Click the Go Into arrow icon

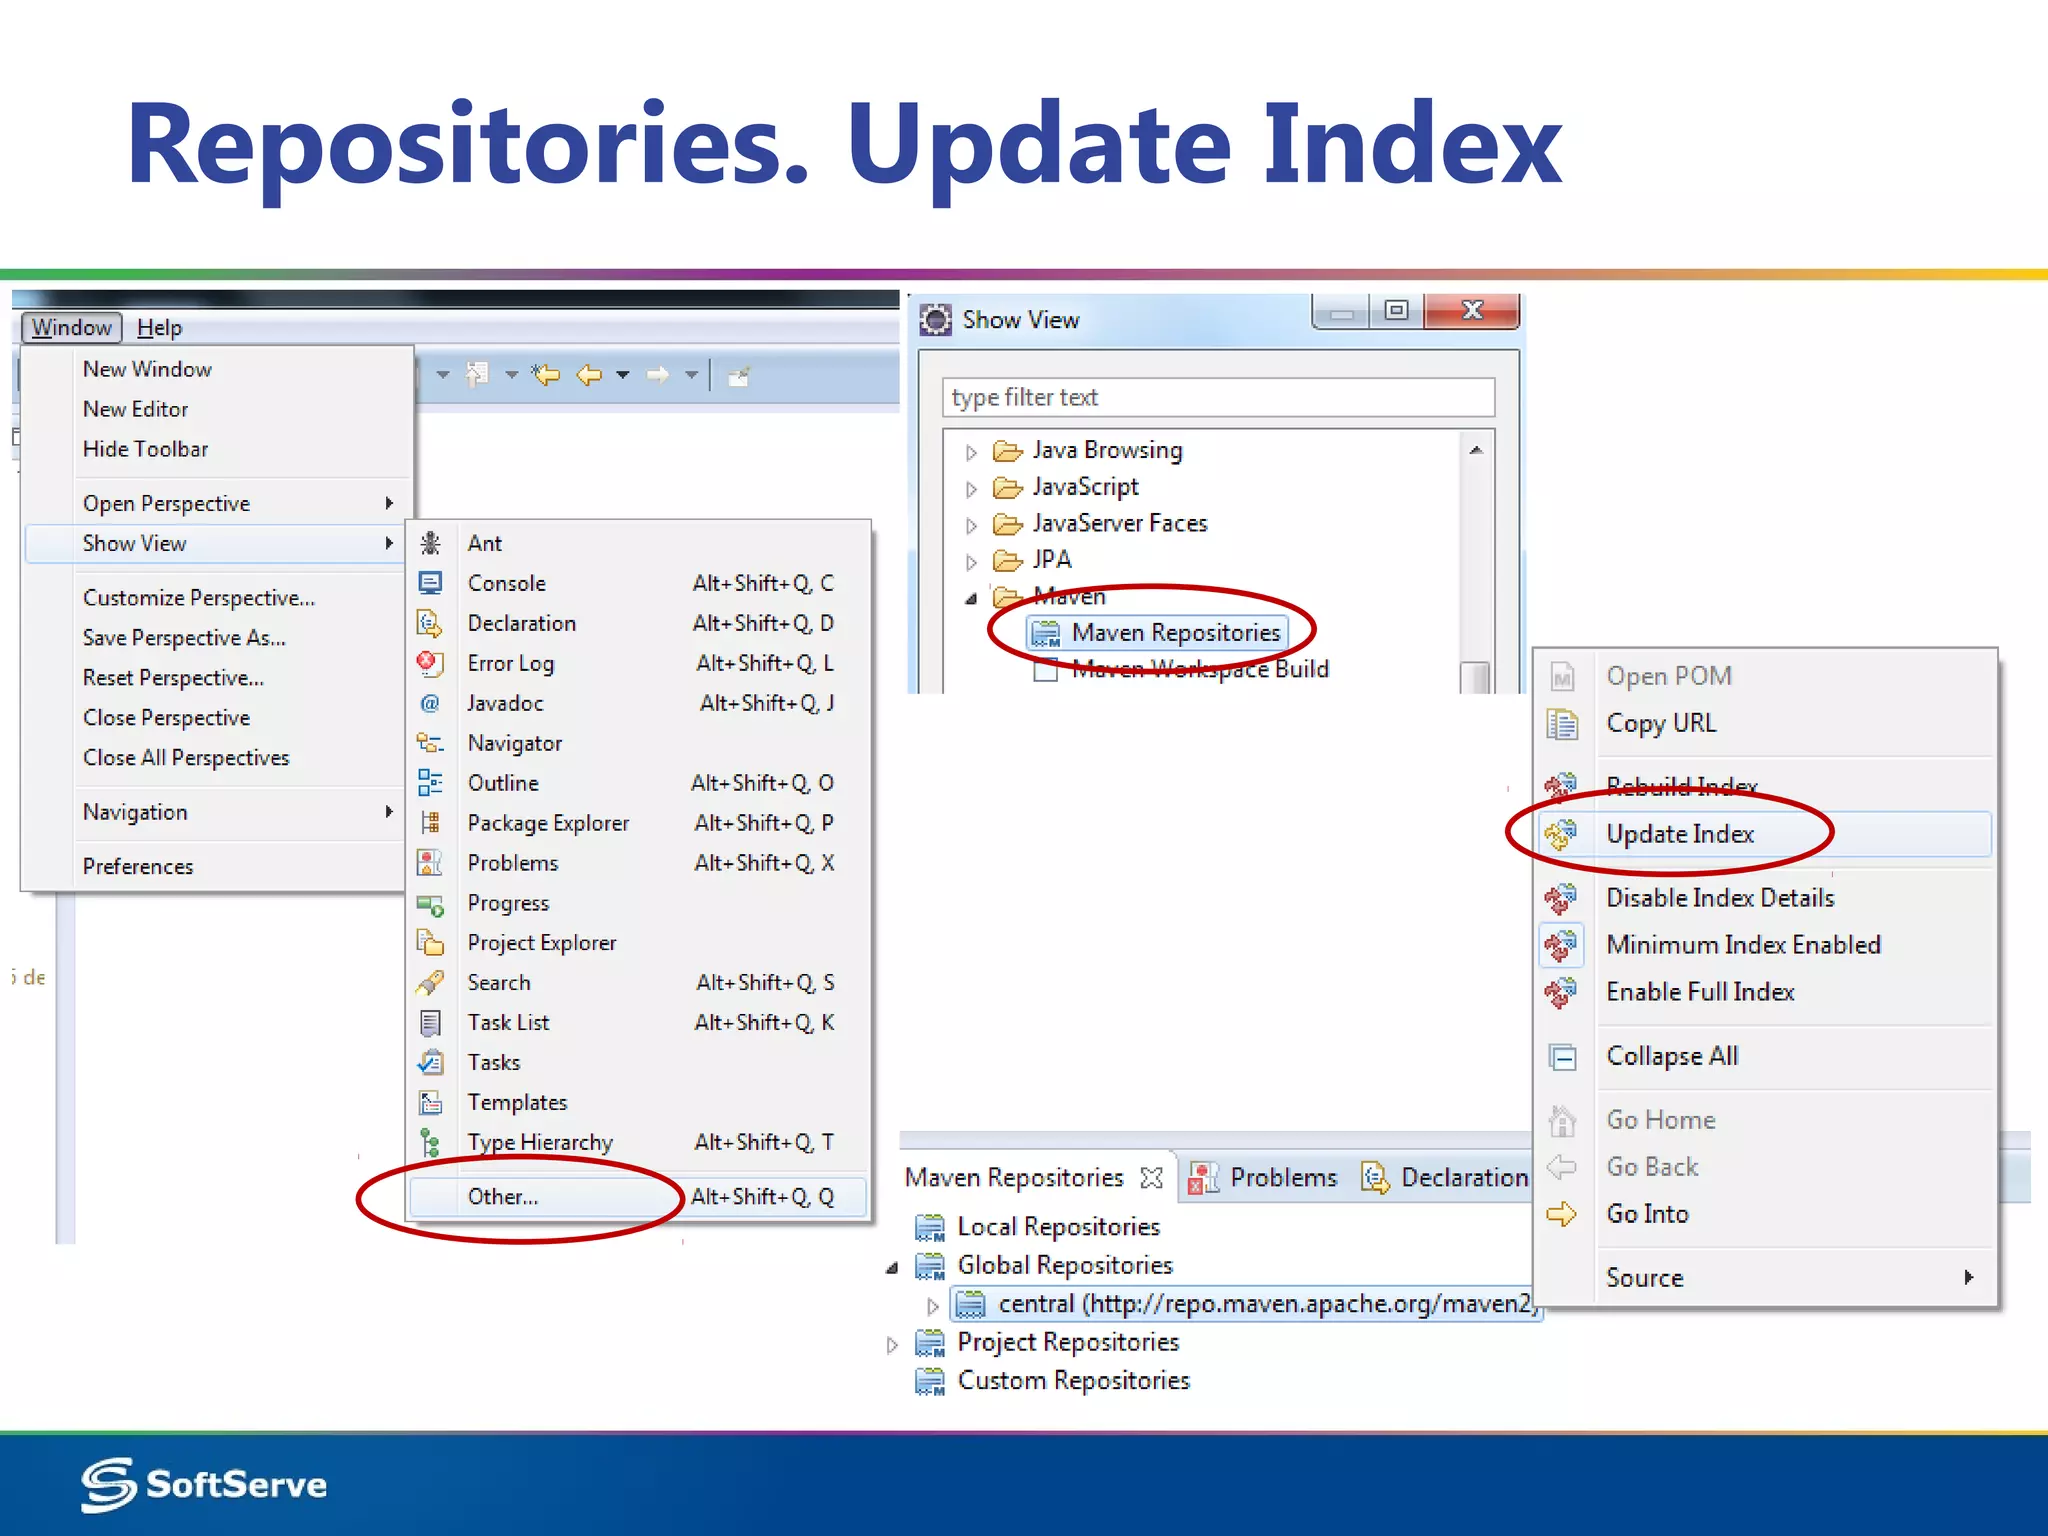[x=1561, y=1214]
